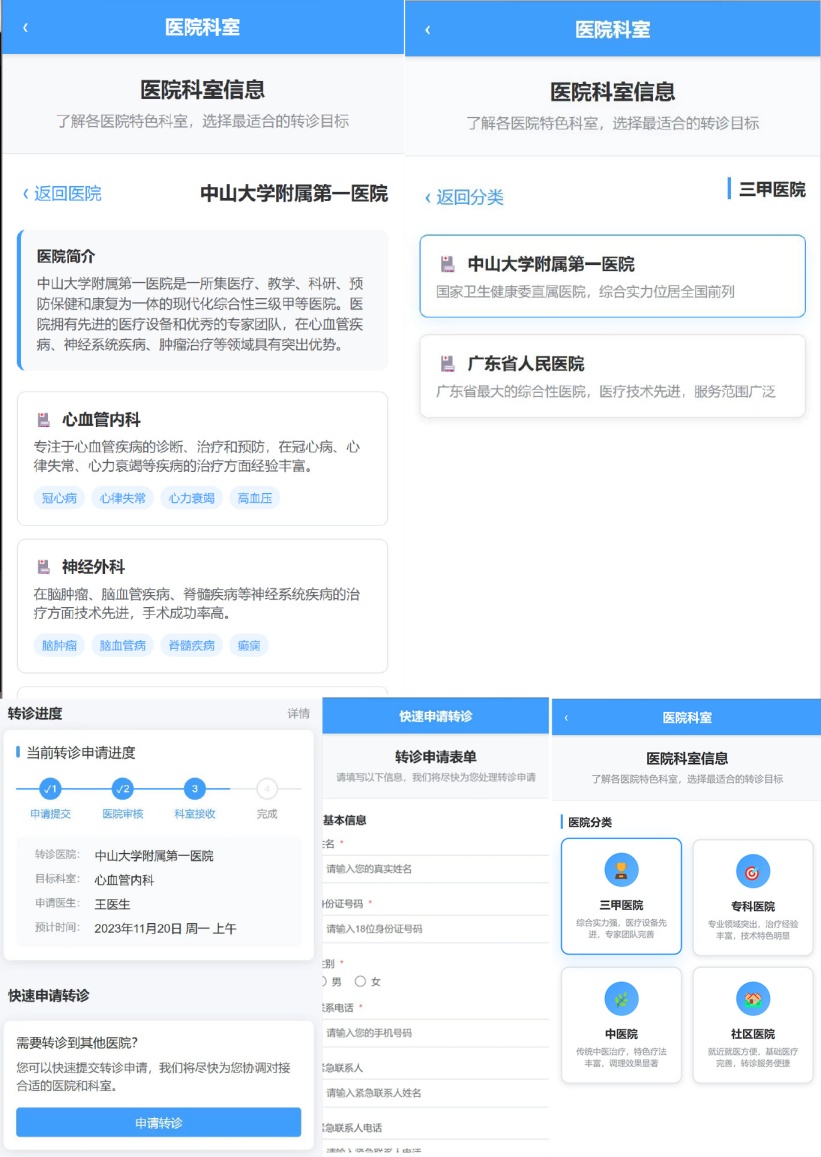Viewport: 821px width, 1157px height.
Task: Select the 三甲医院 trophy icon
Action: [621, 870]
